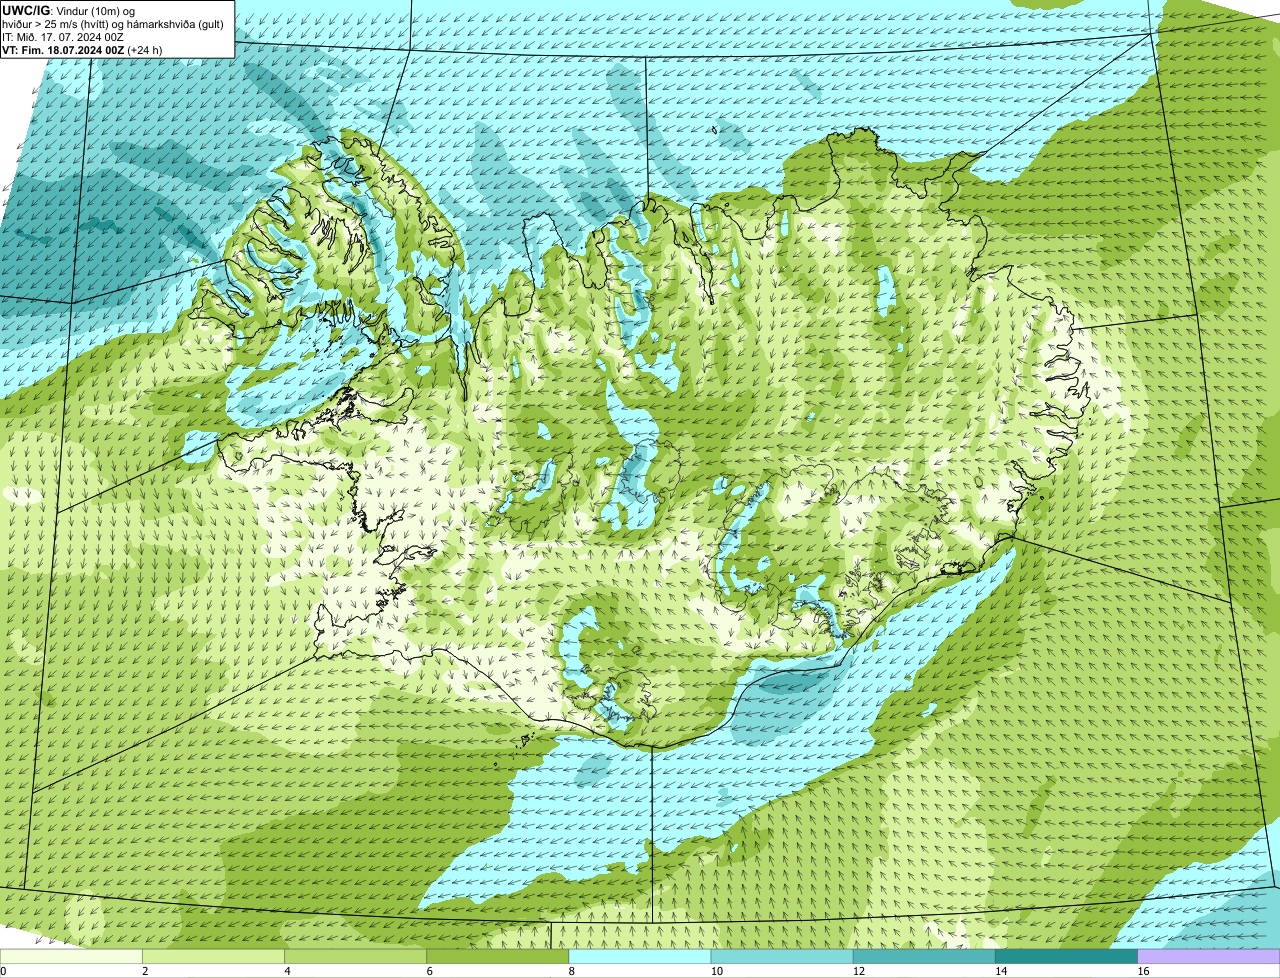The width and height of the screenshot is (1280, 978).
Task: Click the pale yellow 0–2 legend swatch
Action: coord(71,957)
